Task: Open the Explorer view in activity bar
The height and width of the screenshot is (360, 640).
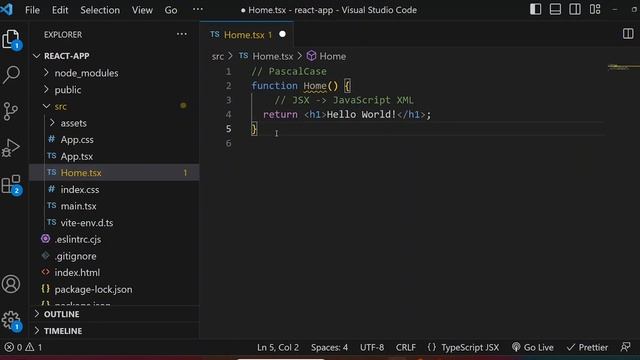Action: coord(11,40)
